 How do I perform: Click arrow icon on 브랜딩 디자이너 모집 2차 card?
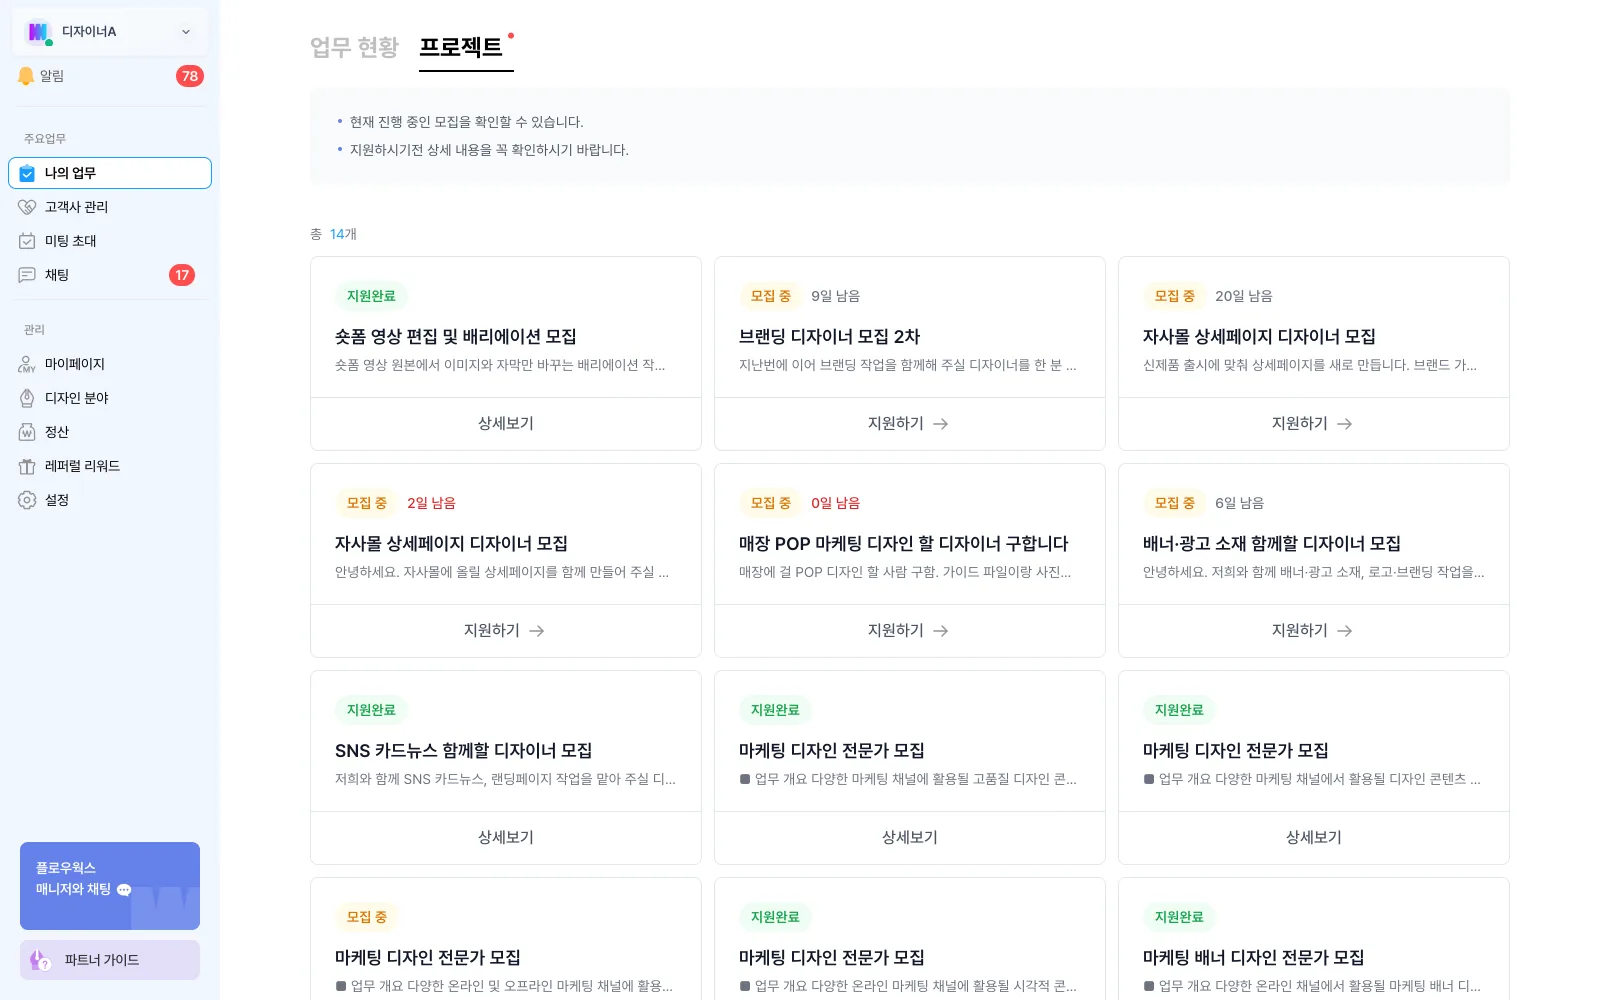[x=940, y=424]
